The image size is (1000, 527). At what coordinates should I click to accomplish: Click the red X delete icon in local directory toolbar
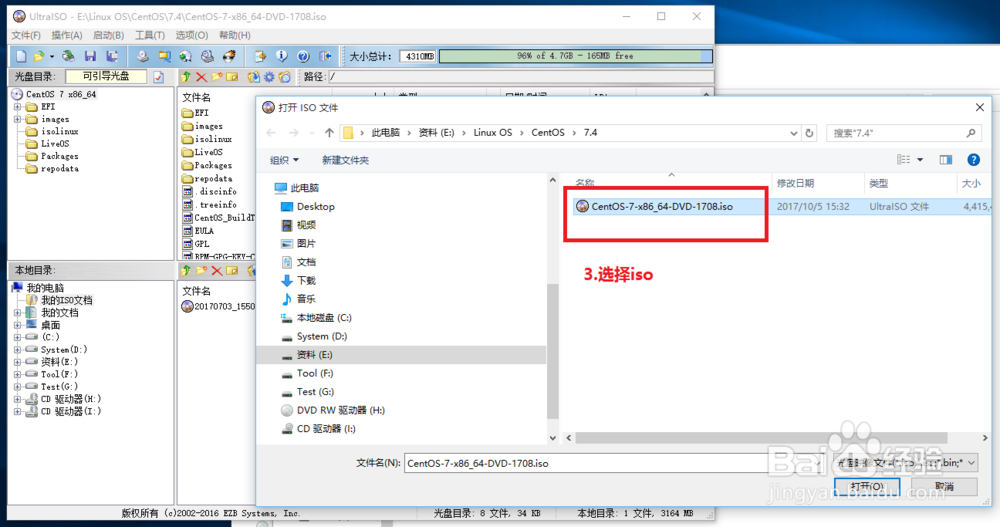[217, 271]
